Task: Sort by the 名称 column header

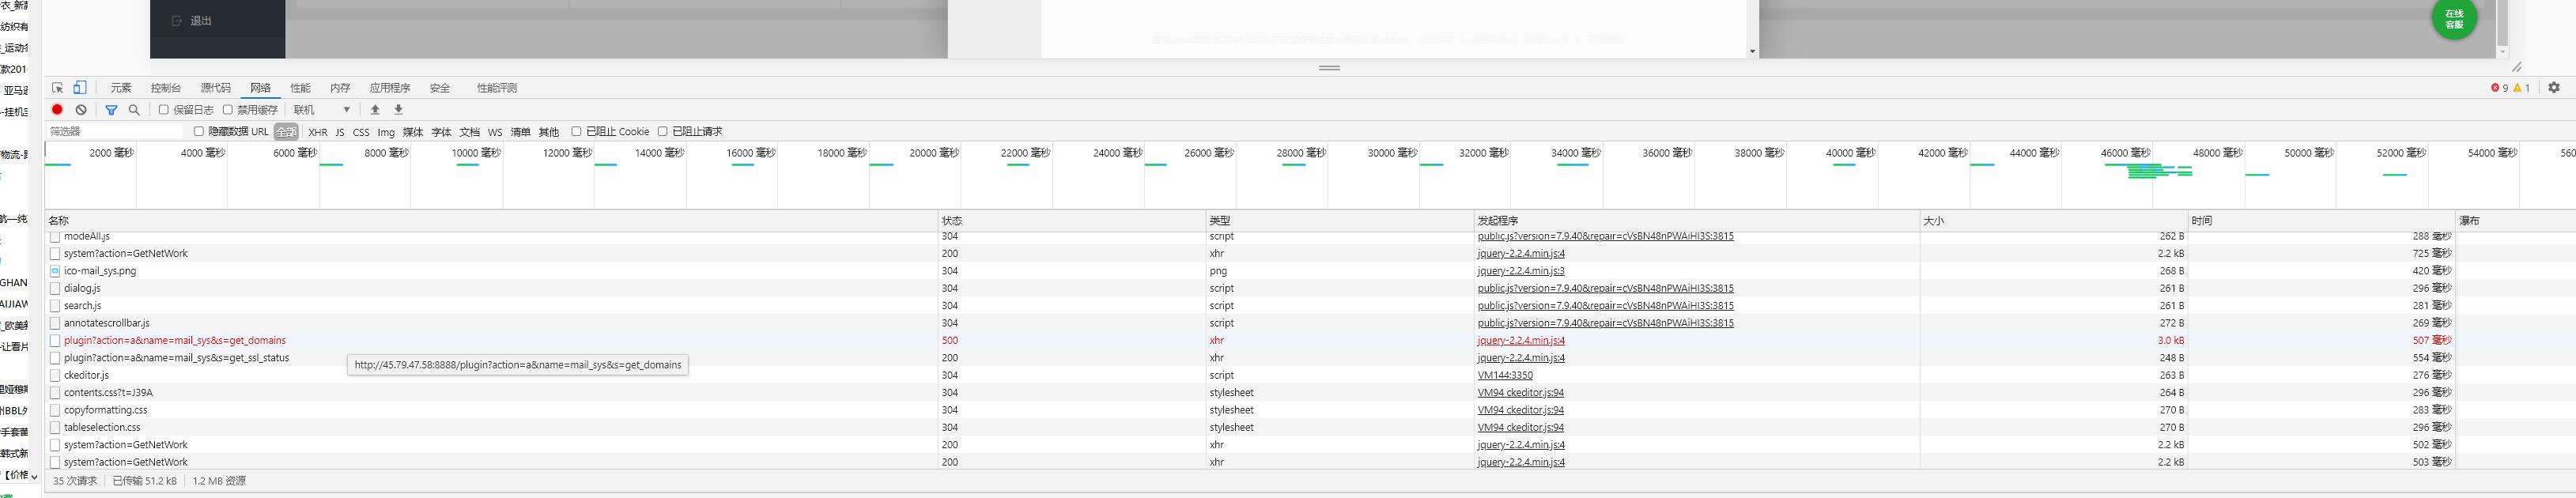Action: [491, 220]
